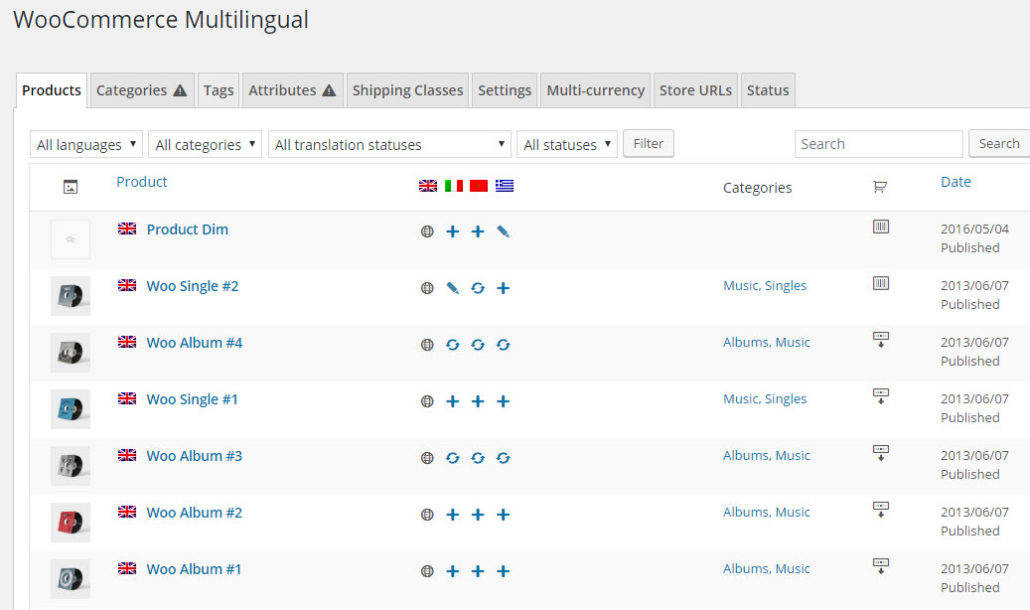Edit Italian translation of Woo Single #2
This screenshot has height=610, width=1030.
(x=453, y=288)
